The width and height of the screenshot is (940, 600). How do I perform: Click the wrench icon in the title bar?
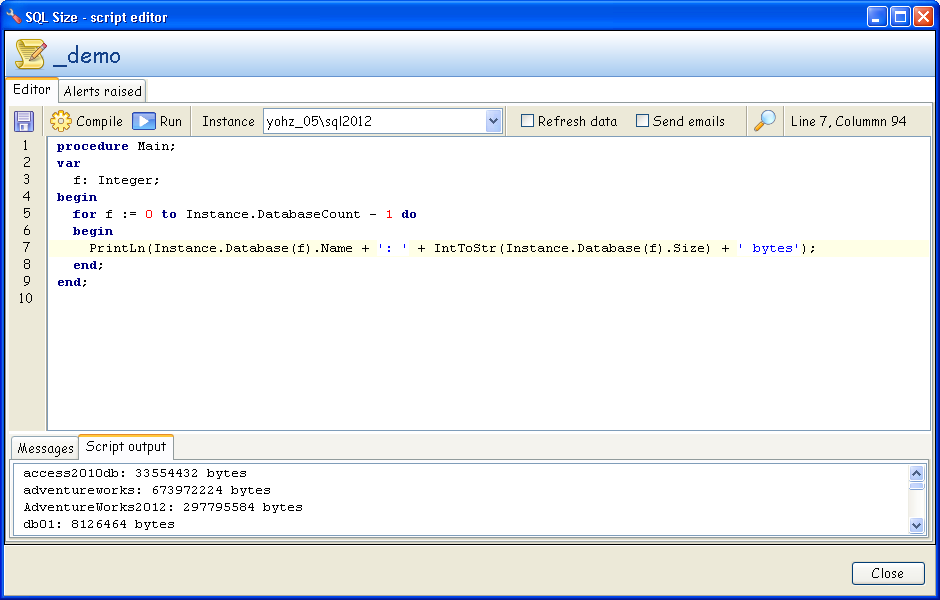click(x=13, y=16)
